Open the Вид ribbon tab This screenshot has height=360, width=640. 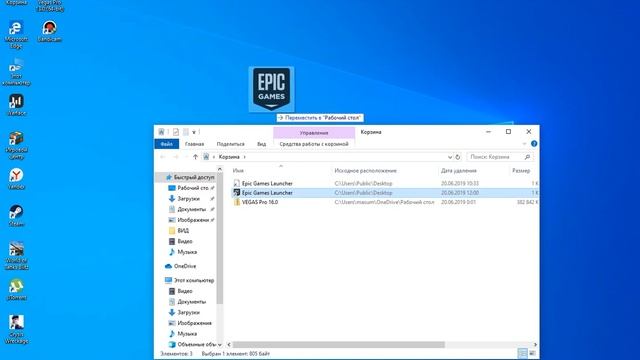(x=262, y=144)
